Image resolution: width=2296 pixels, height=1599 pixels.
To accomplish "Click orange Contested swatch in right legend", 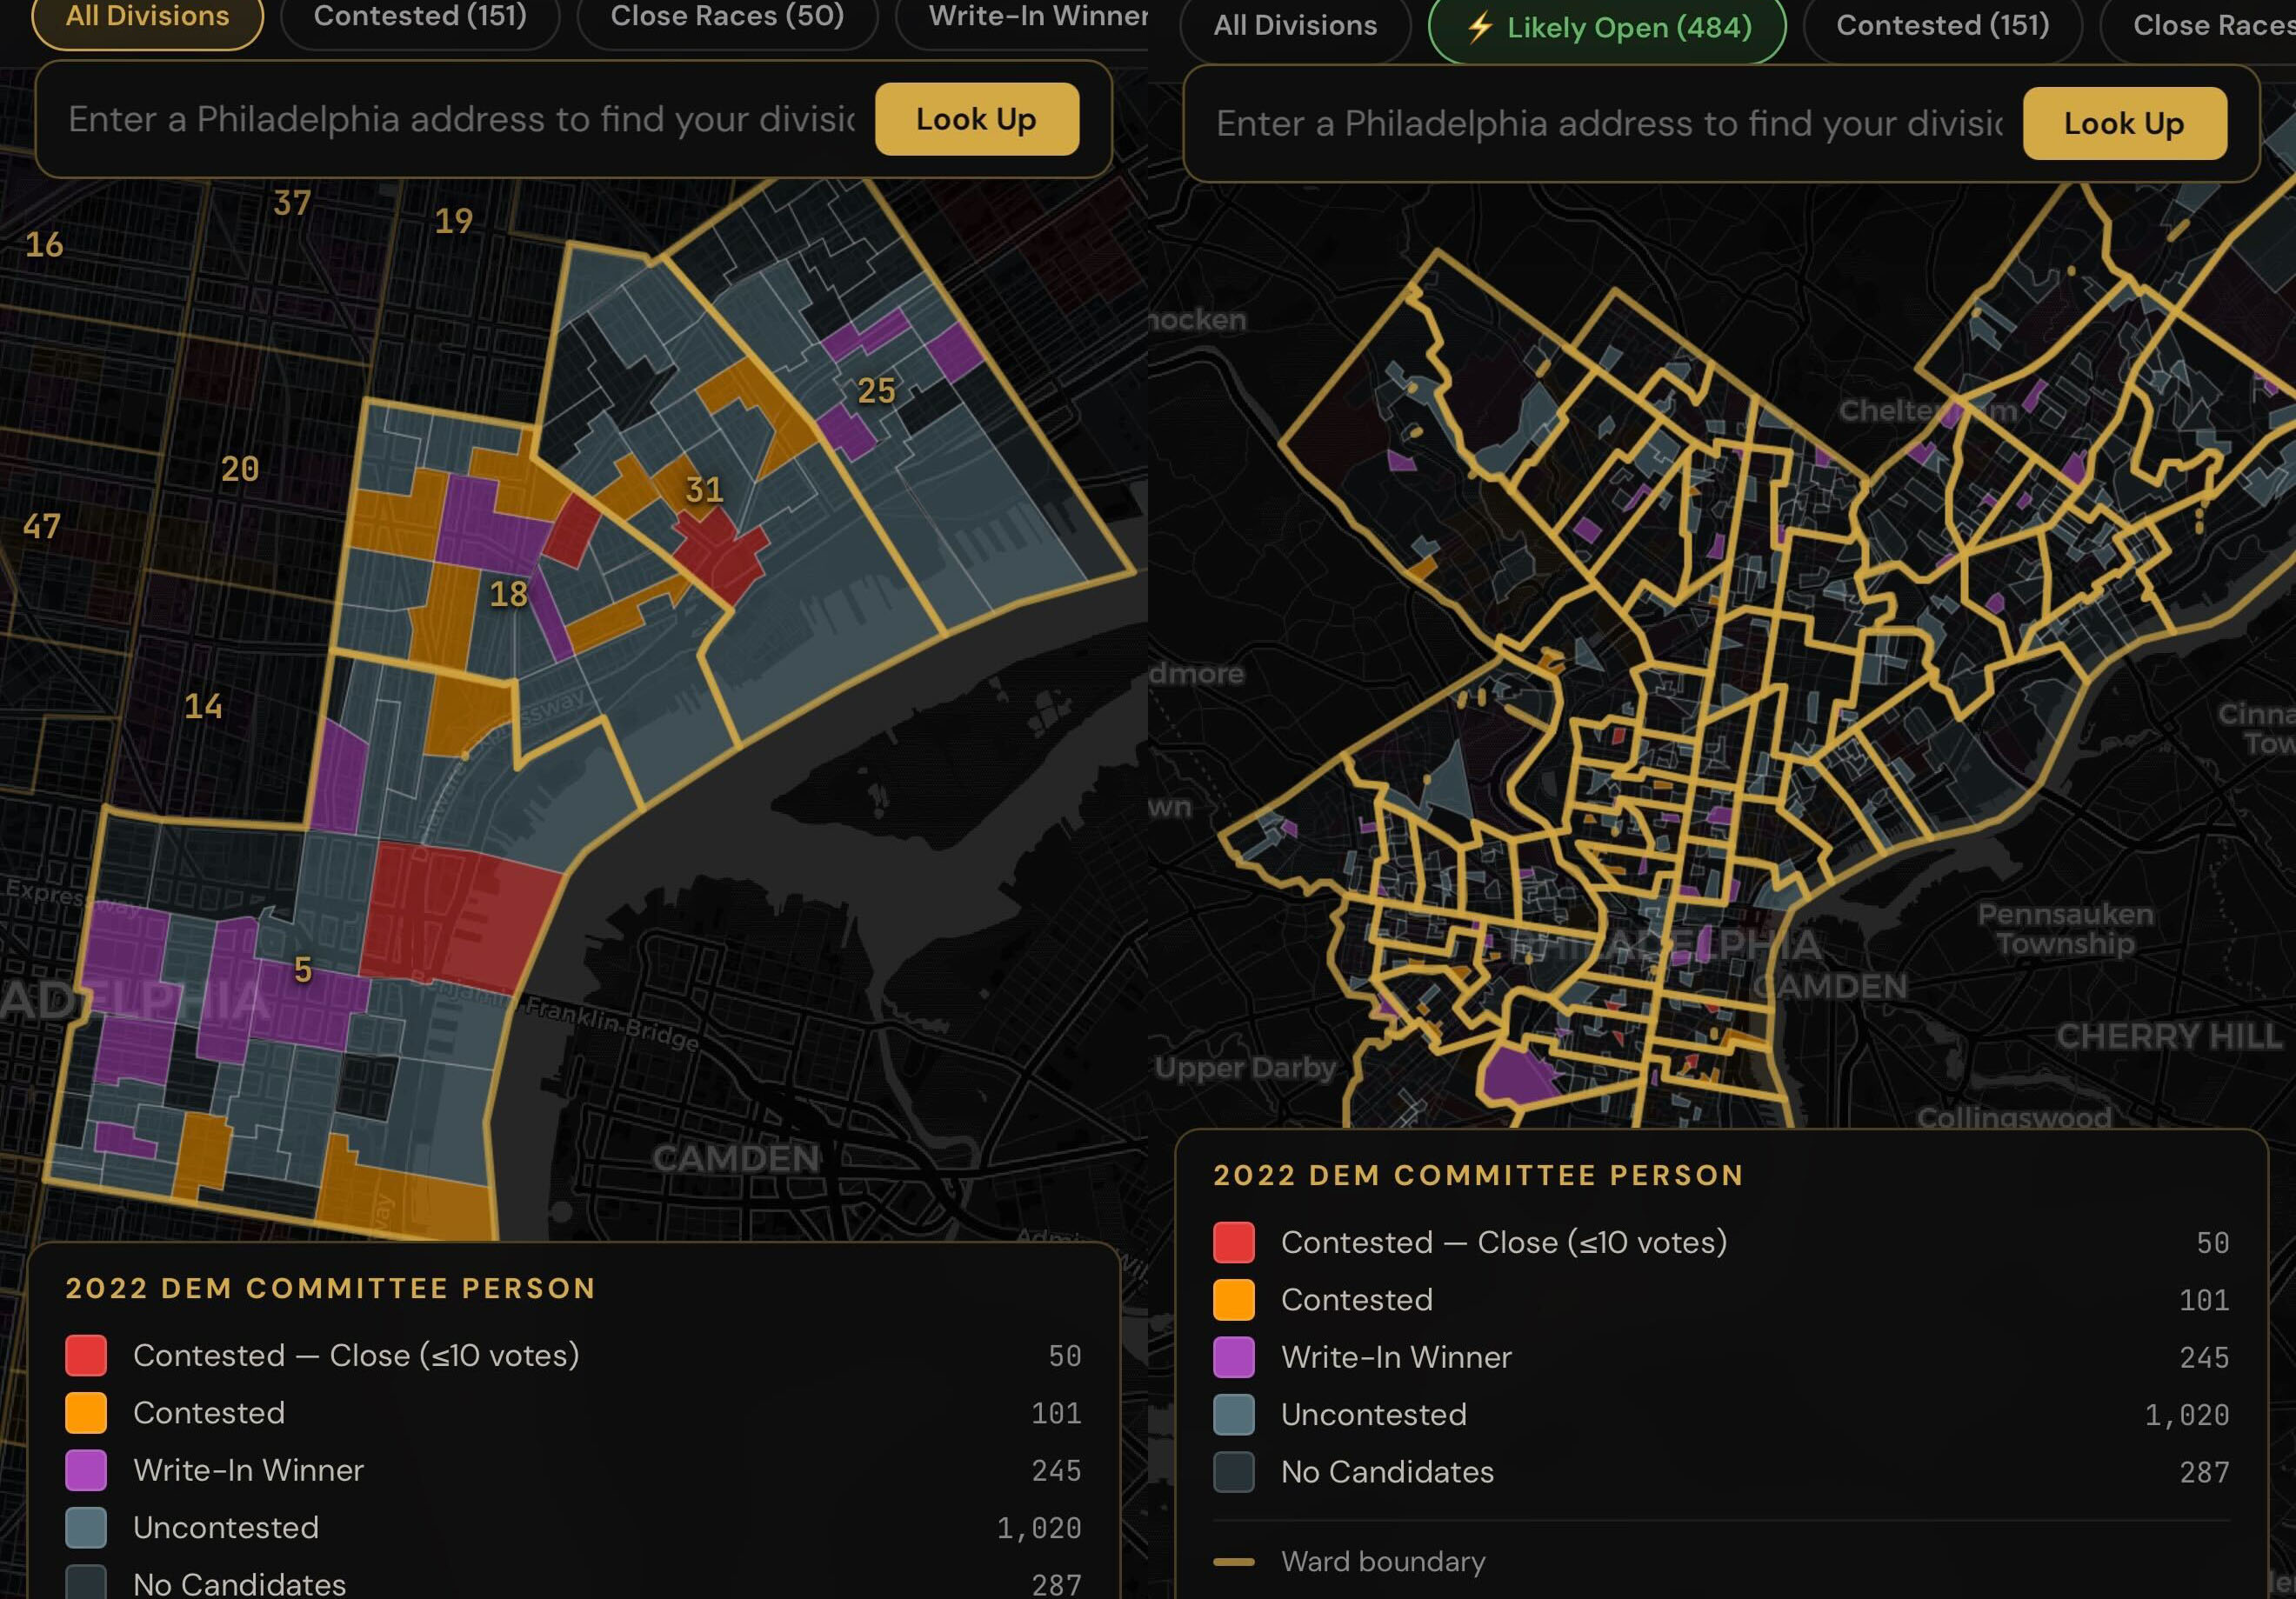I will [x=1233, y=1299].
